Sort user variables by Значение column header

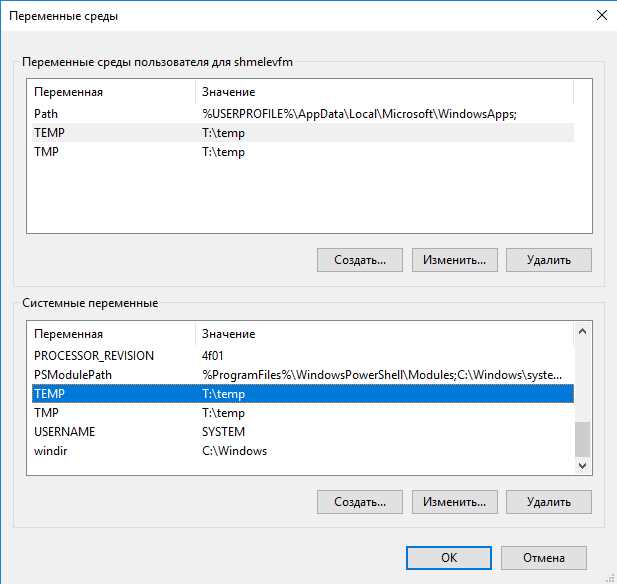[x=380, y=92]
